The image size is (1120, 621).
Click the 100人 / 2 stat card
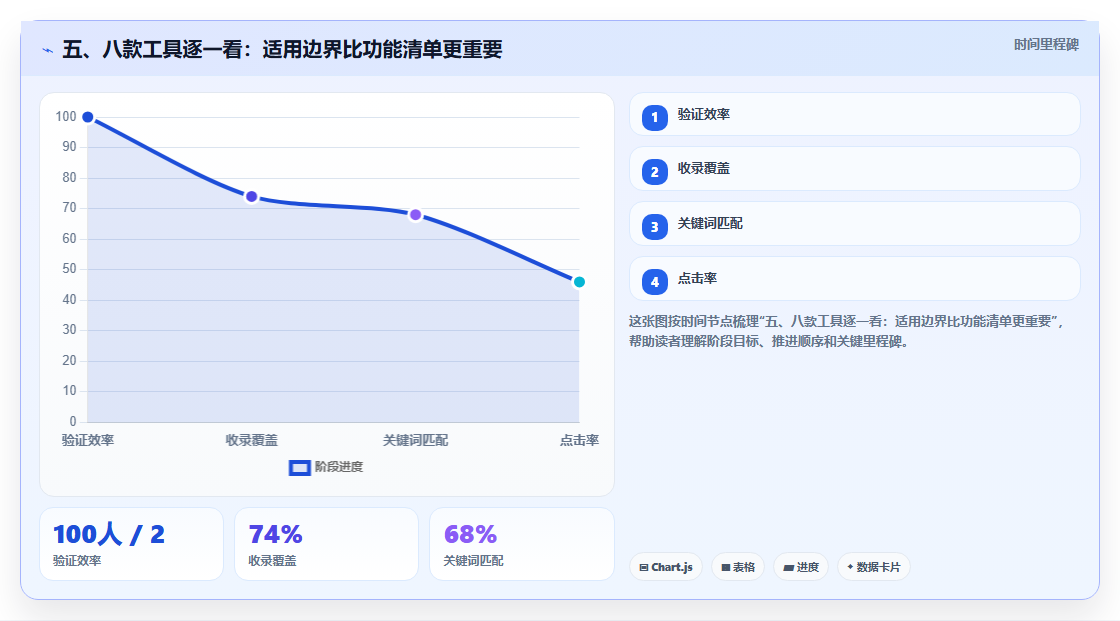[x=131, y=544]
